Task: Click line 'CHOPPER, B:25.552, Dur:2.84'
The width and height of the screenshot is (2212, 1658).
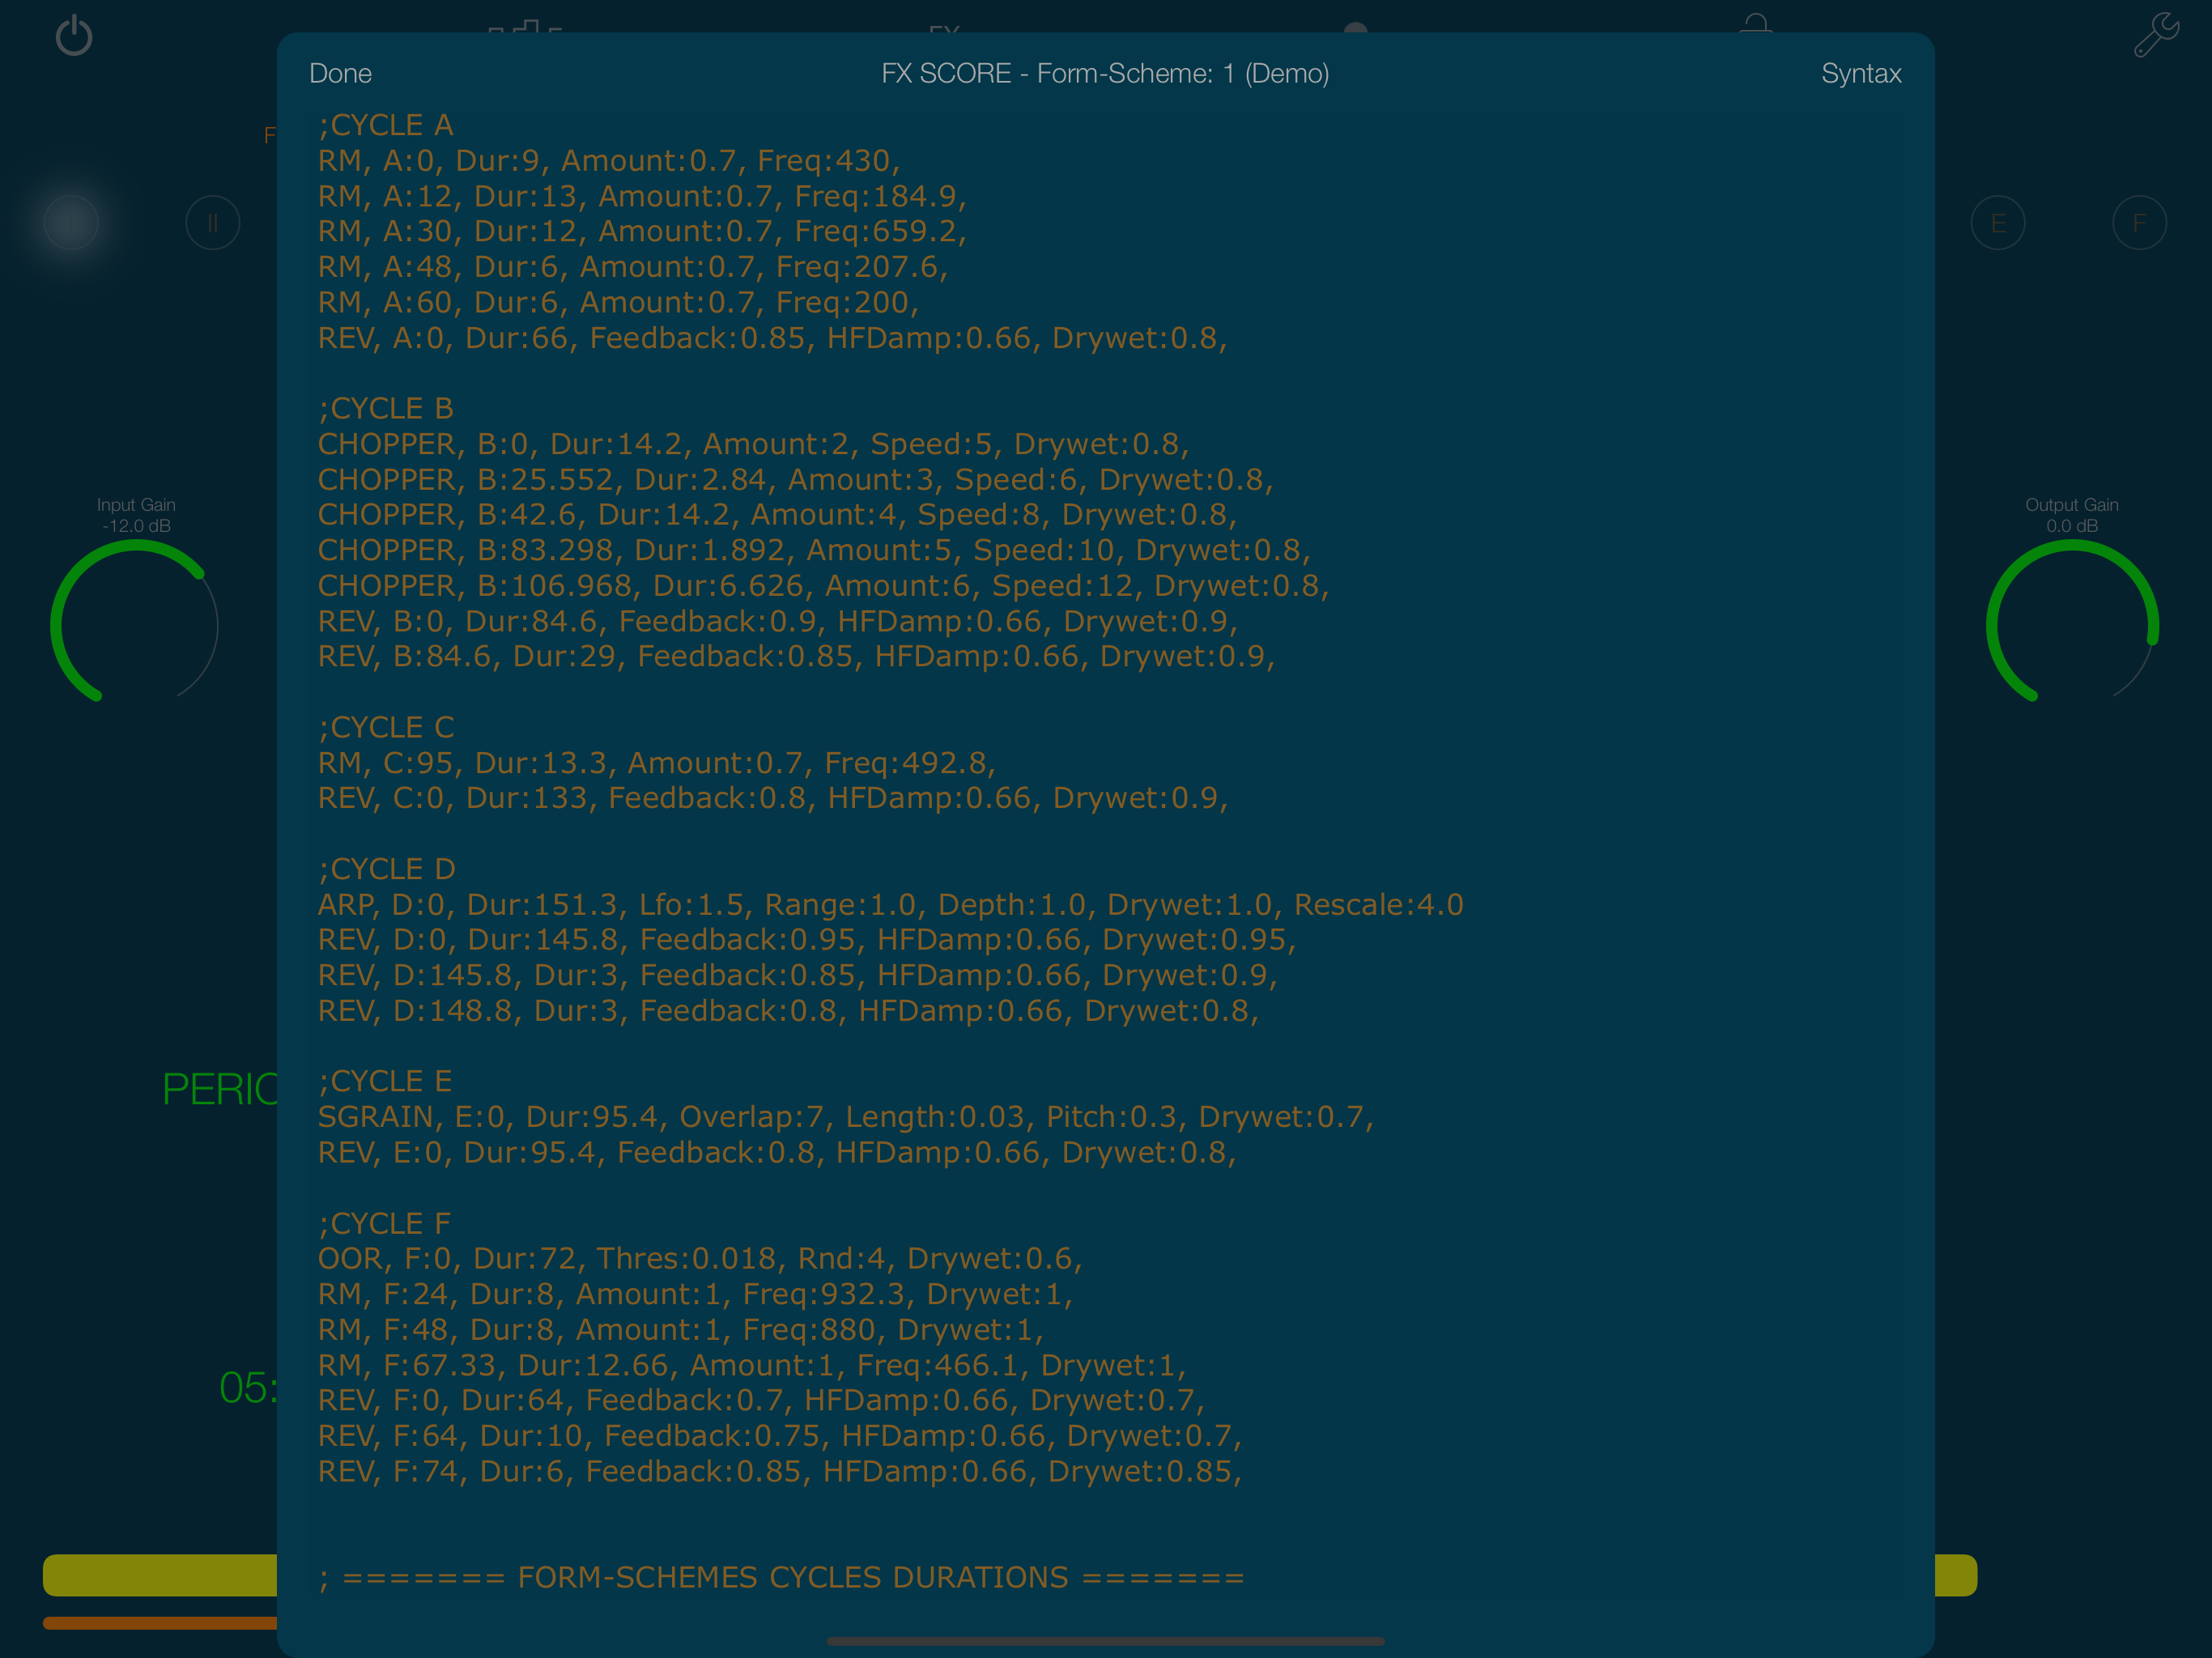Action: pos(796,479)
